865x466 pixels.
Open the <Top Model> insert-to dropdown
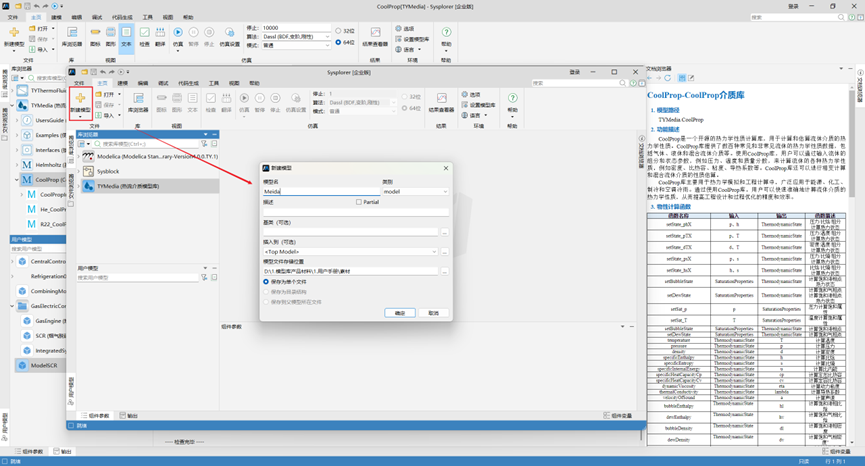point(351,251)
